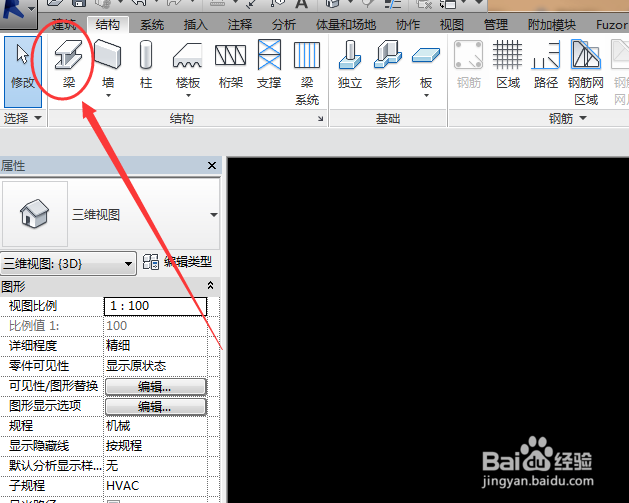629x503 pixels.
Task: Open the 楼板 dropdown arrow
Action: pos(188,95)
